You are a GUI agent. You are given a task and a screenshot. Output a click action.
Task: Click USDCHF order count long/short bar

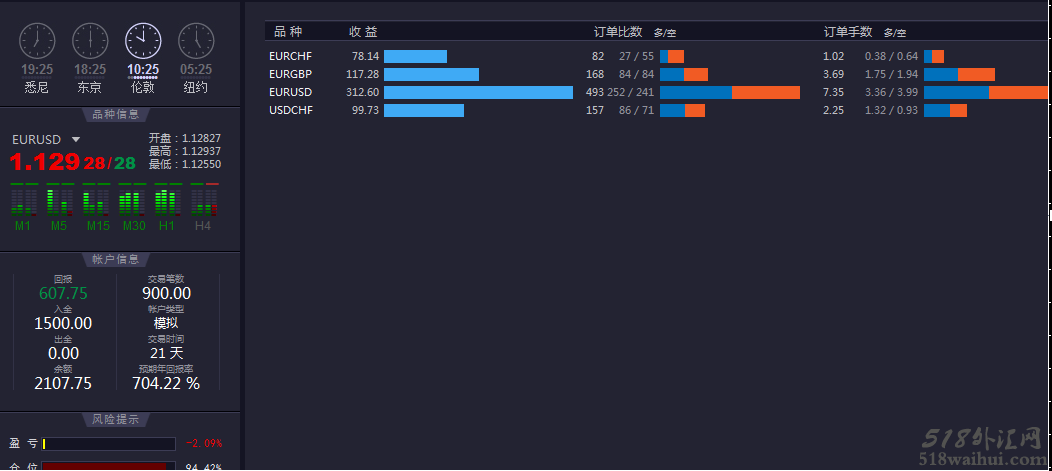coord(682,110)
